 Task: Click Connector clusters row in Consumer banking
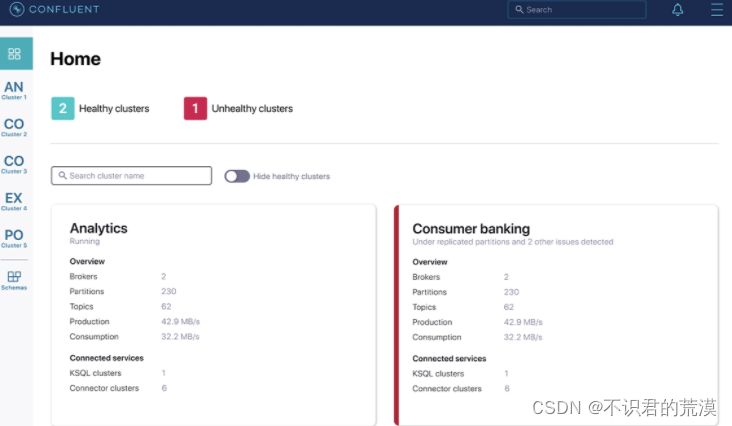point(461,389)
